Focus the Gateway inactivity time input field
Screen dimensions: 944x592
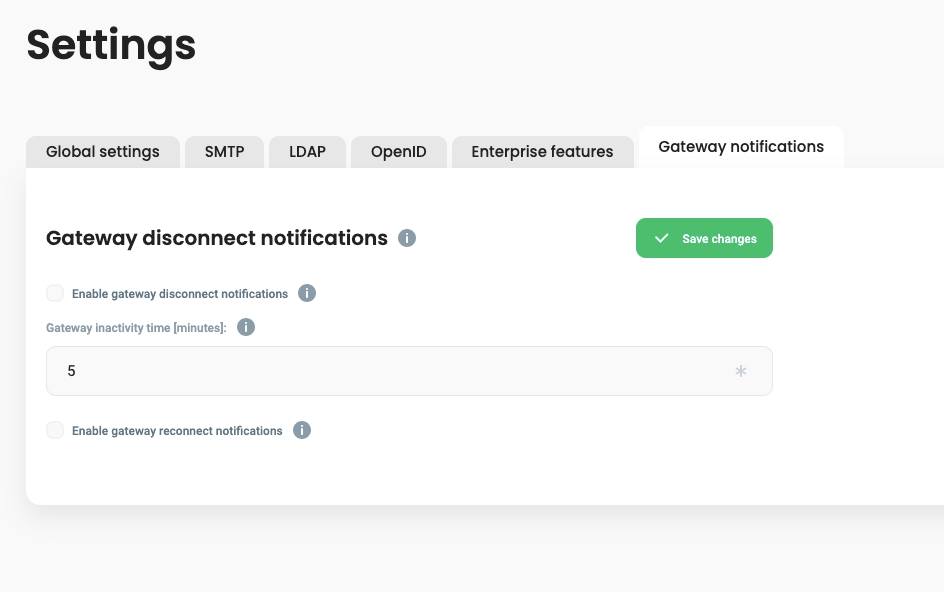pos(390,371)
